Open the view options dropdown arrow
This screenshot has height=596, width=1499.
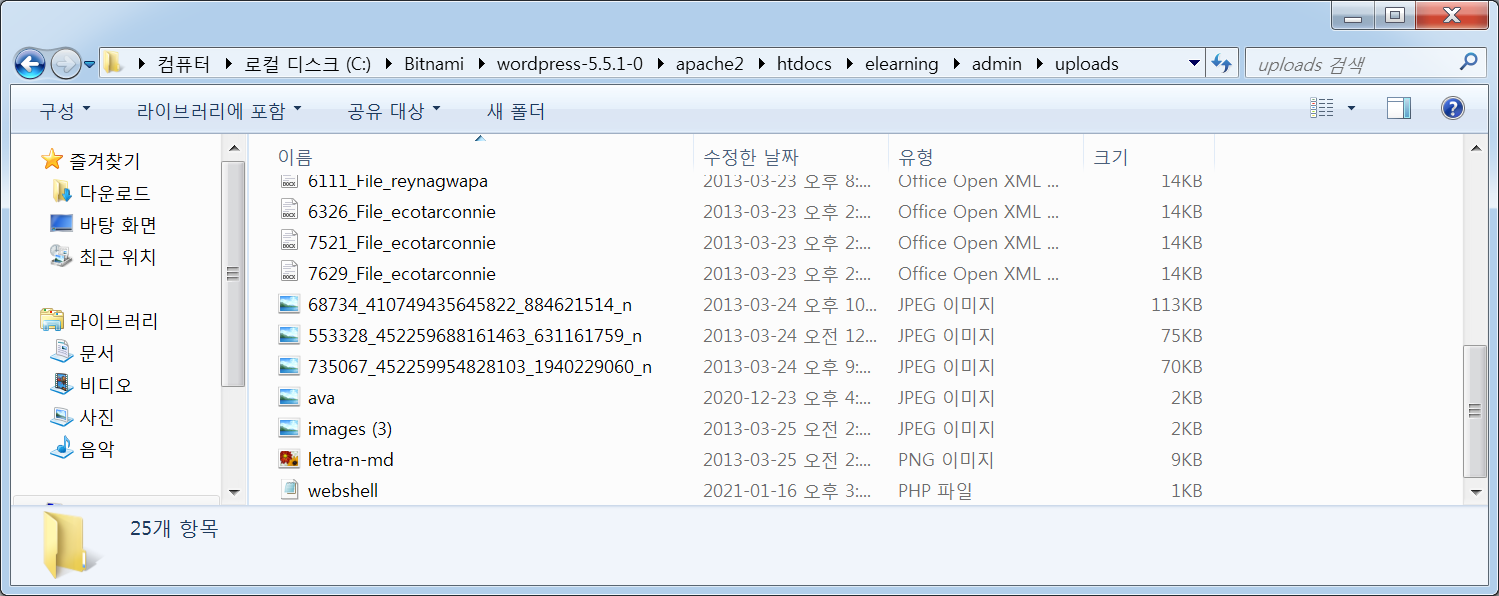1352,108
